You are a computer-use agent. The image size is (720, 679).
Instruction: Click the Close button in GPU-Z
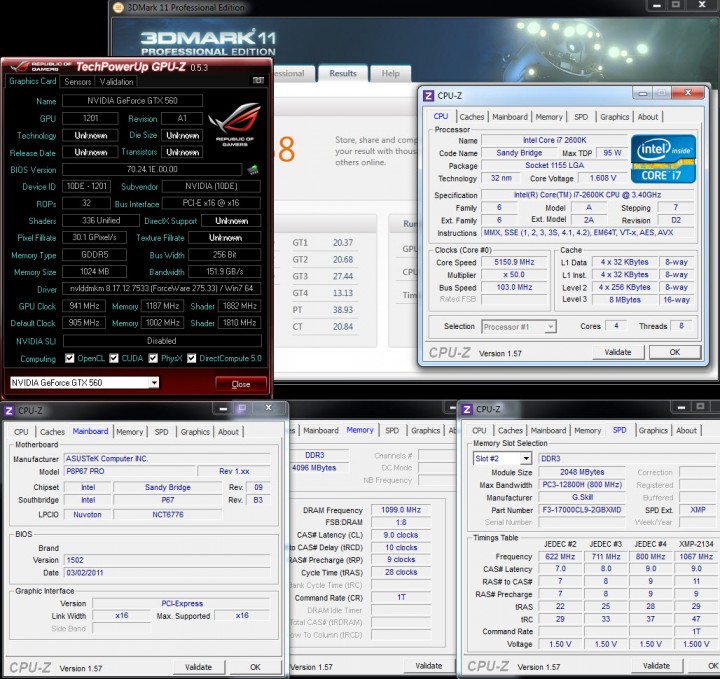click(241, 384)
